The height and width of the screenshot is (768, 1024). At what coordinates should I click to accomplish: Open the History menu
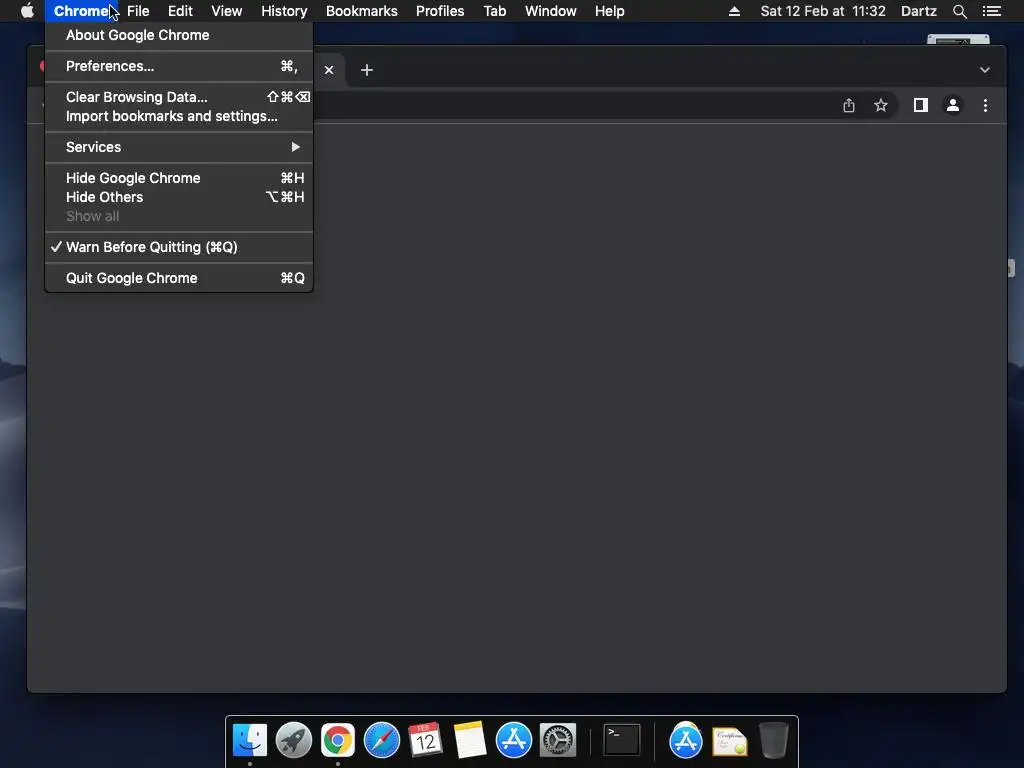(x=284, y=11)
